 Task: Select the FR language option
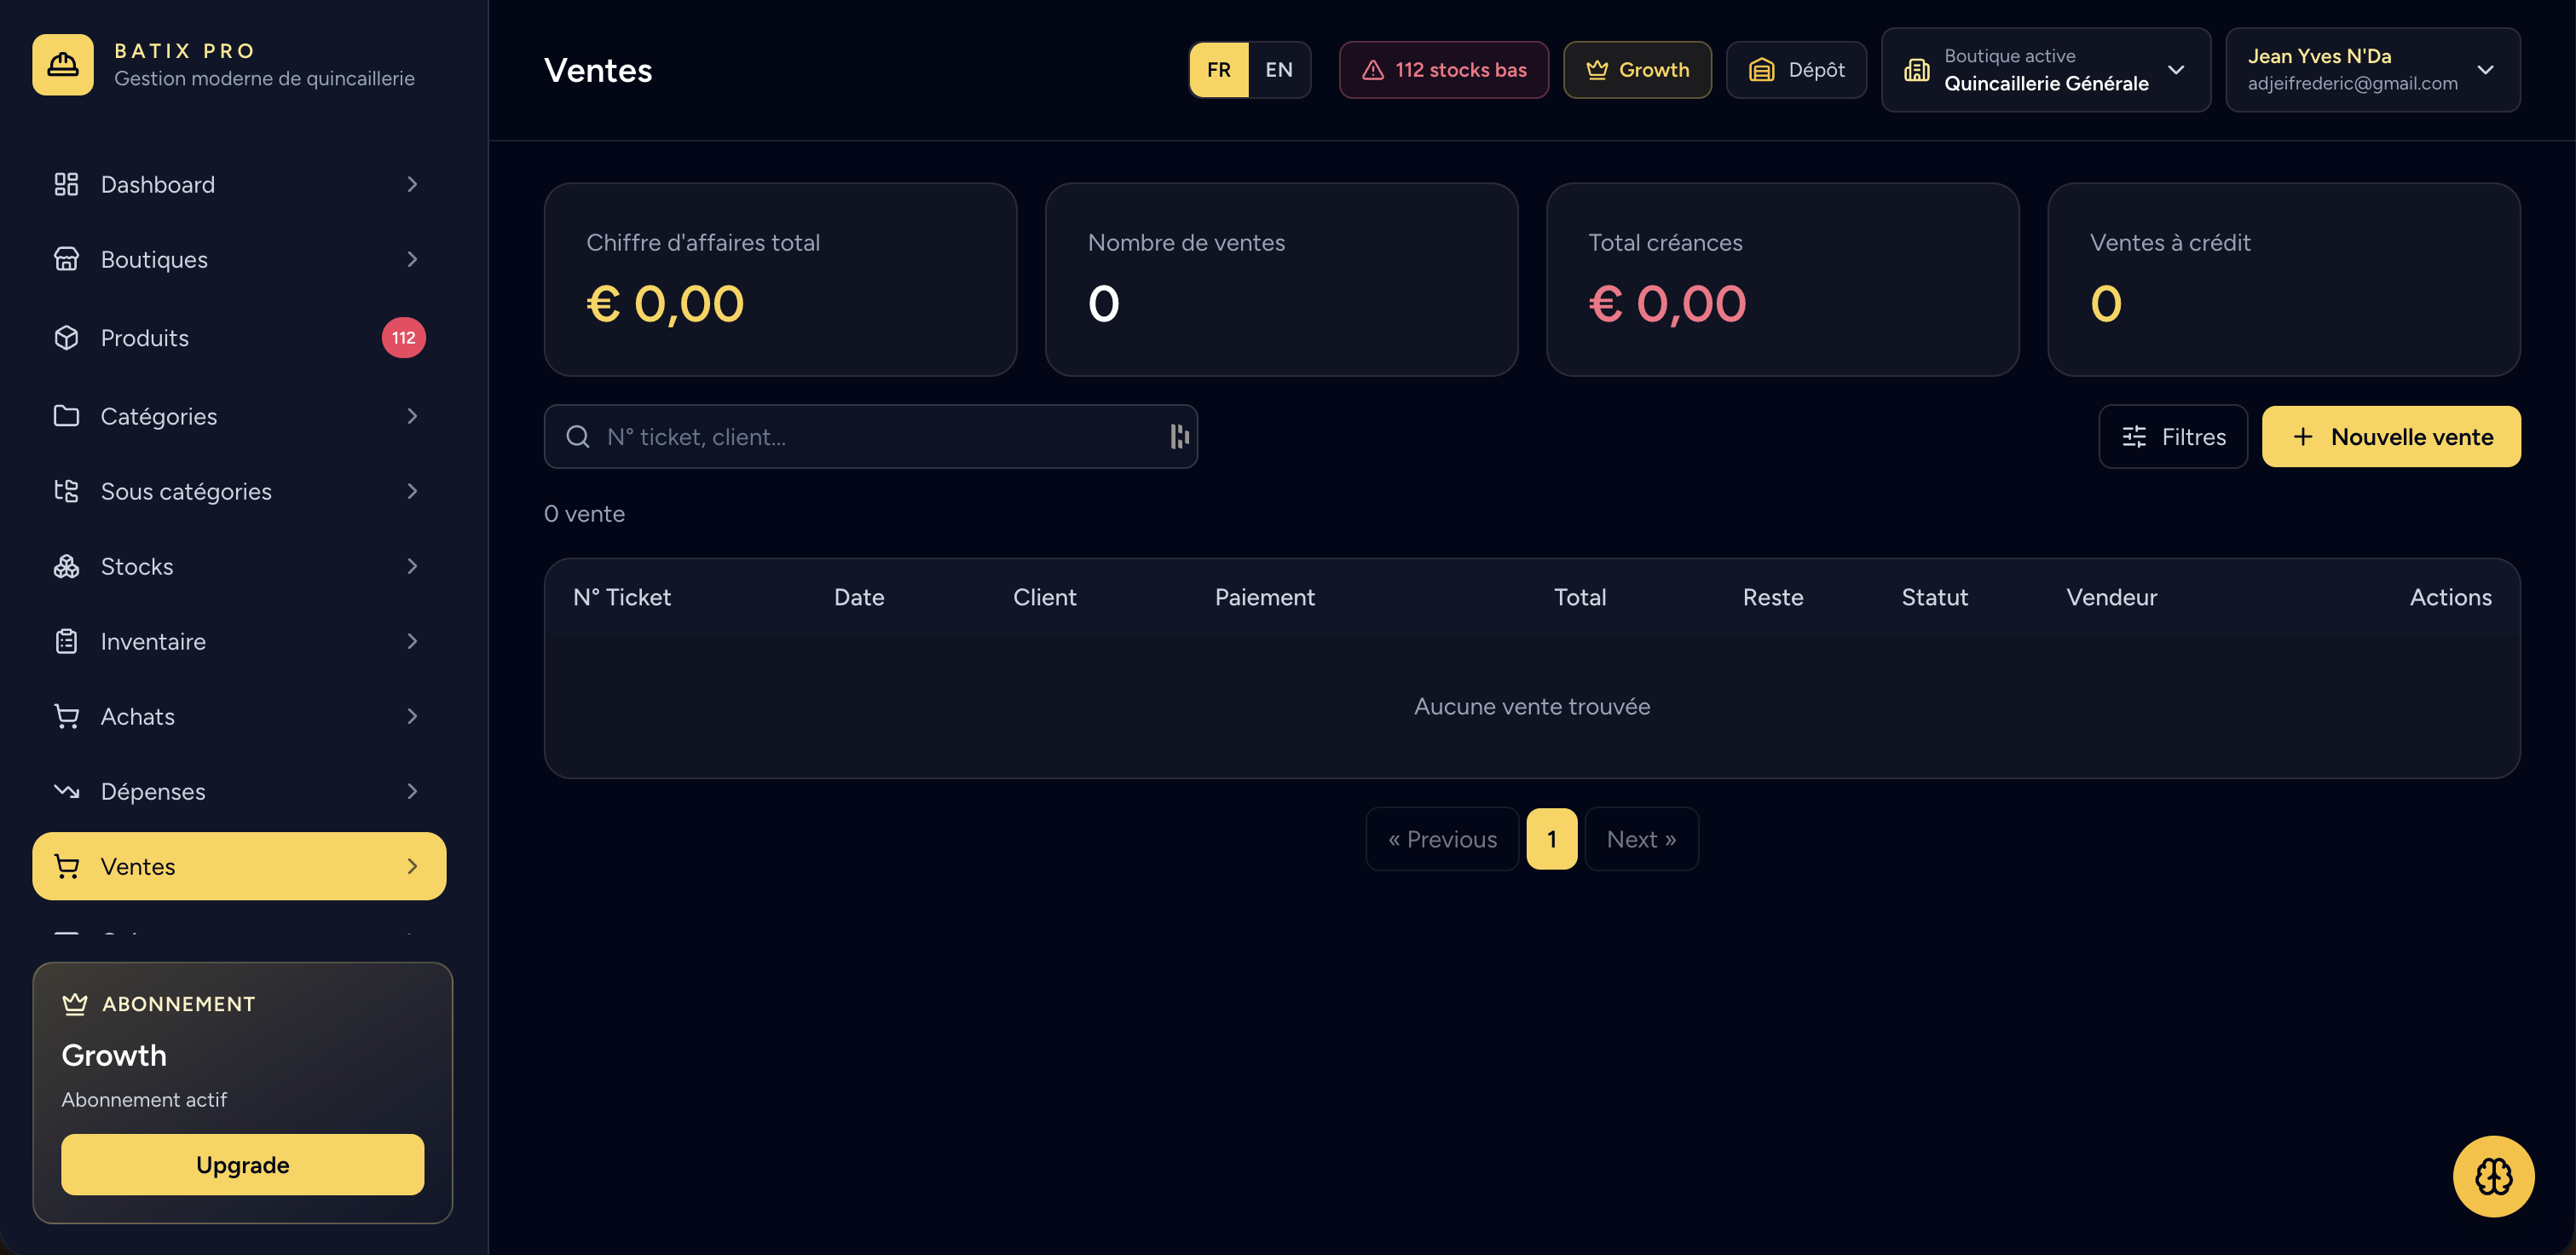(1218, 70)
